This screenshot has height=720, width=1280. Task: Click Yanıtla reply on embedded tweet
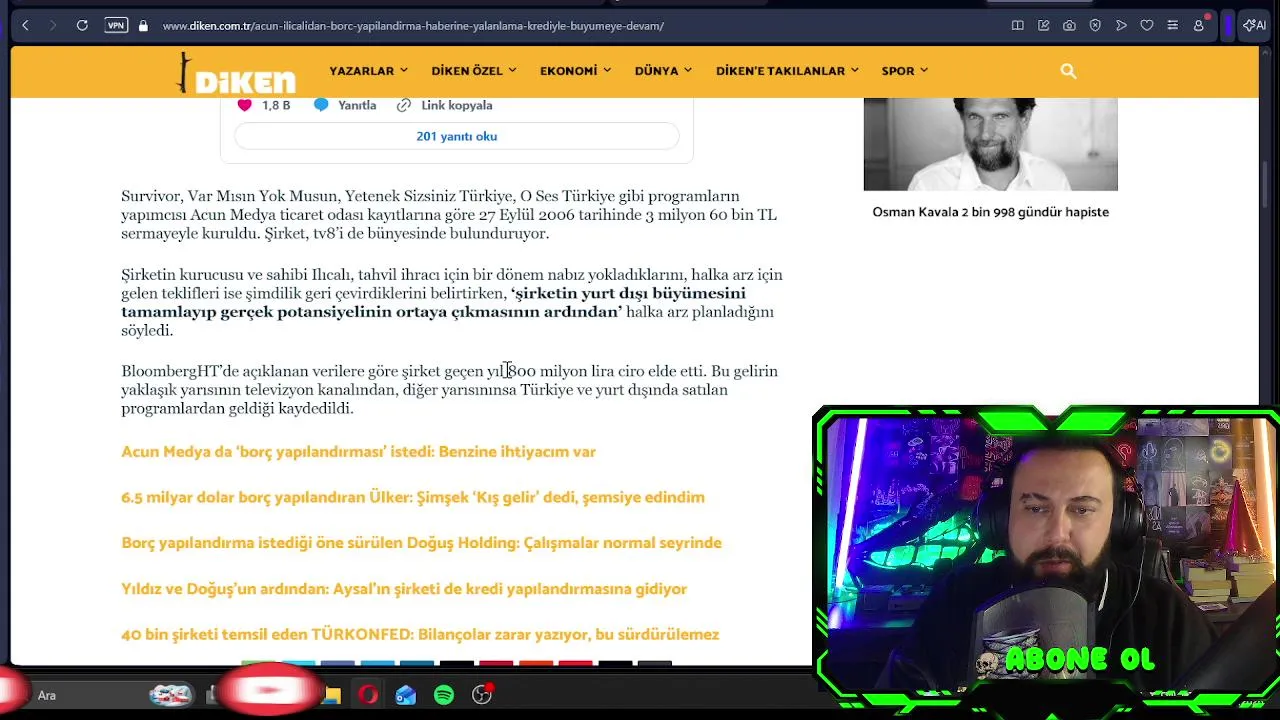(345, 105)
